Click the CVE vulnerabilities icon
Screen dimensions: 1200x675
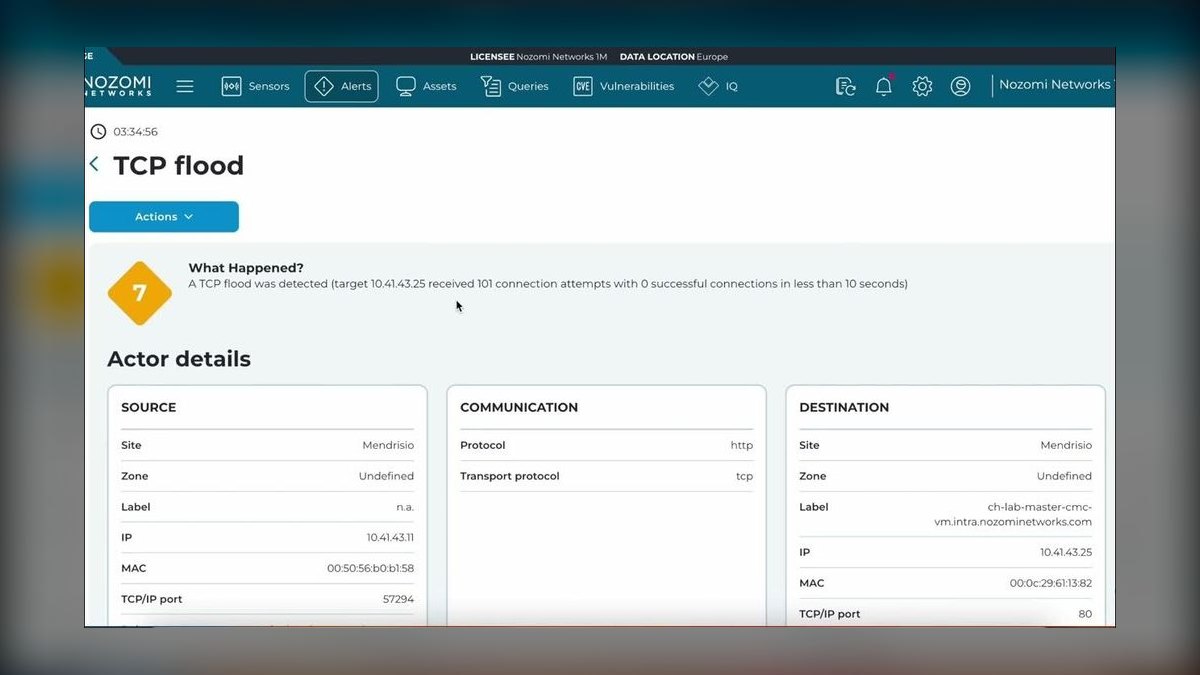tap(583, 86)
